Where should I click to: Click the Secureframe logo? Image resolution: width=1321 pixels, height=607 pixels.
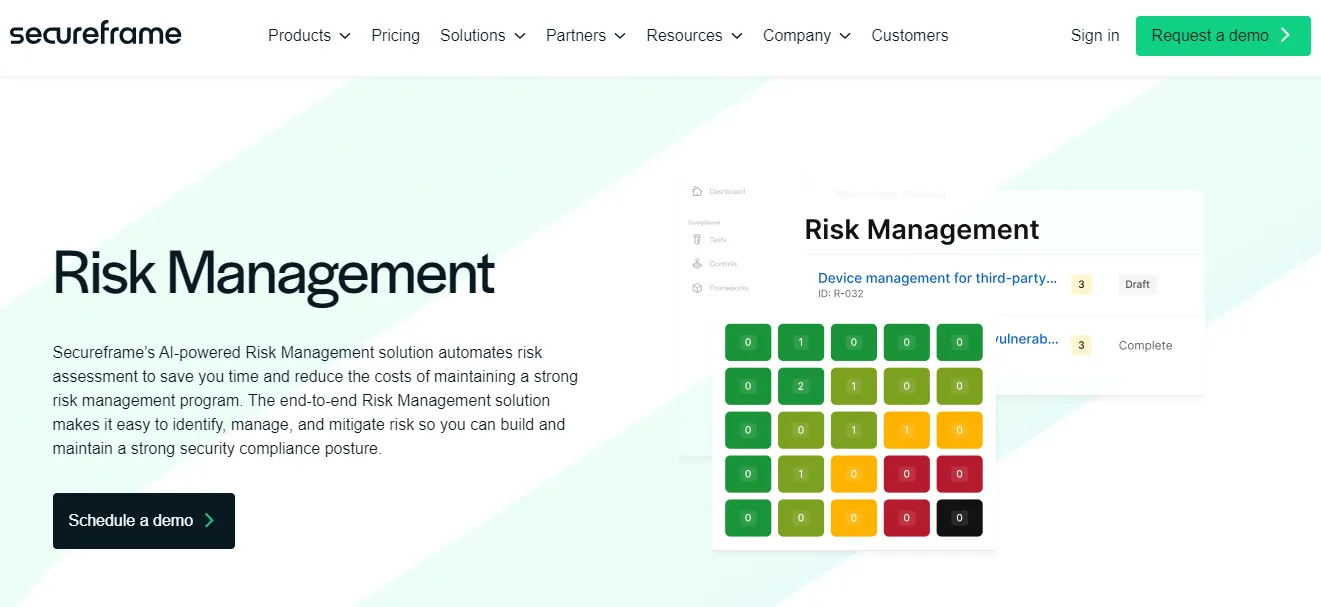pos(96,34)
